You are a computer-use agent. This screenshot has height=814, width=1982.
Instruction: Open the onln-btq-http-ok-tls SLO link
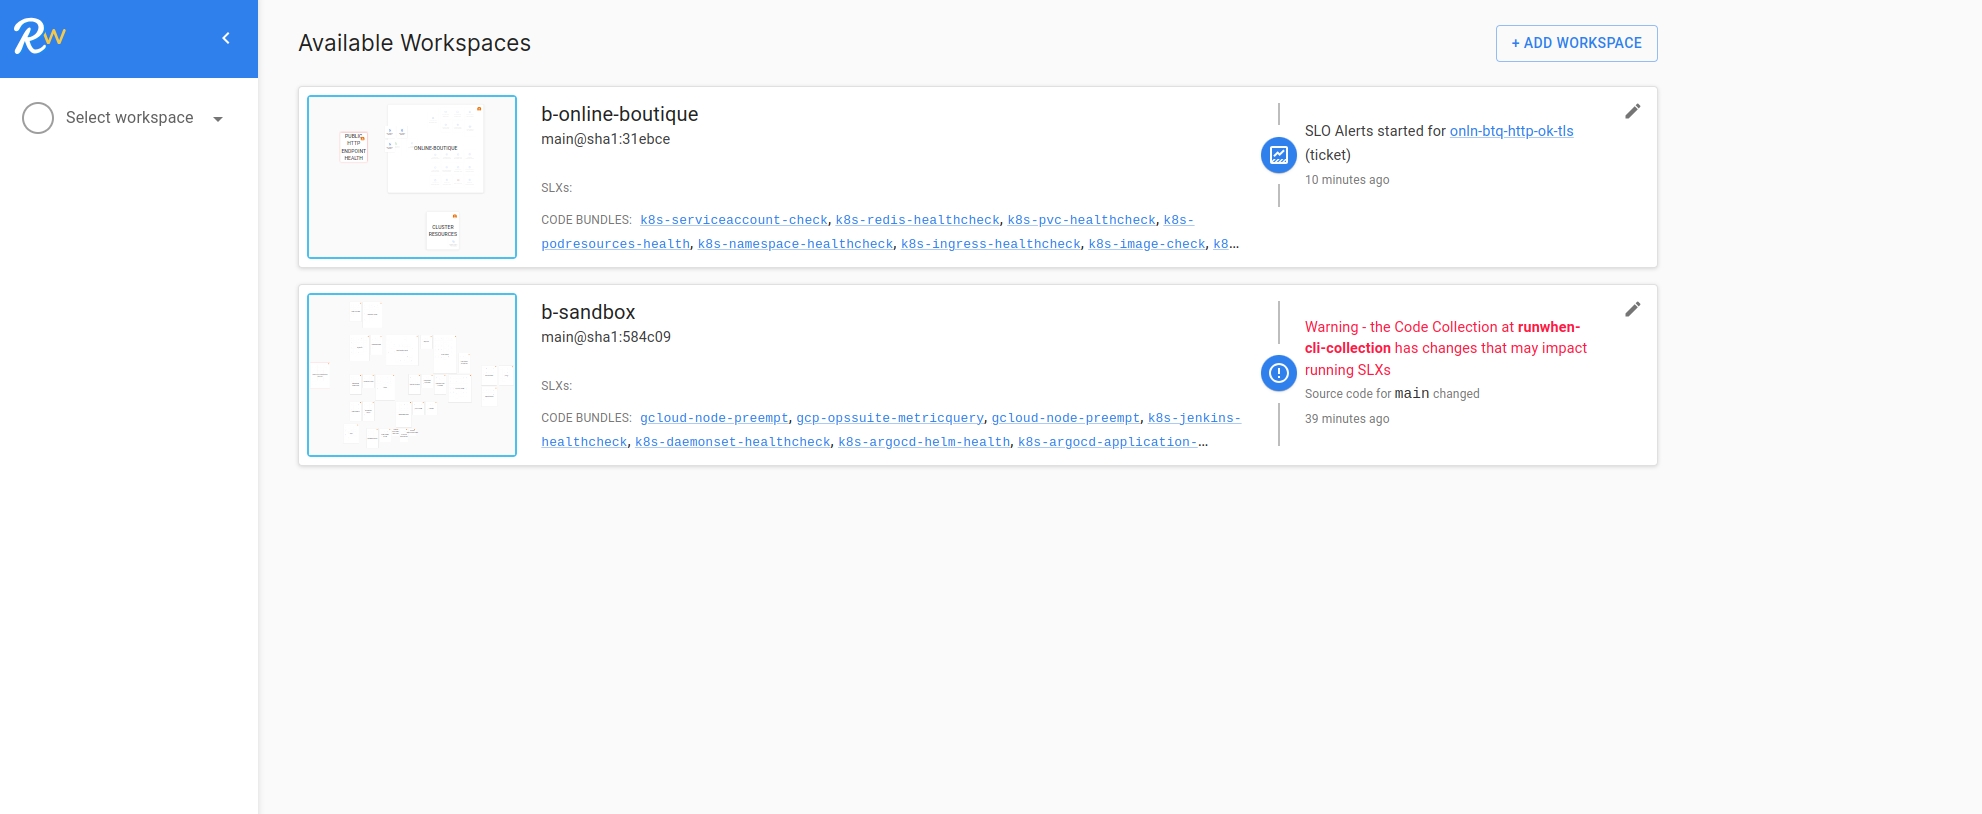pos(1511,131)
